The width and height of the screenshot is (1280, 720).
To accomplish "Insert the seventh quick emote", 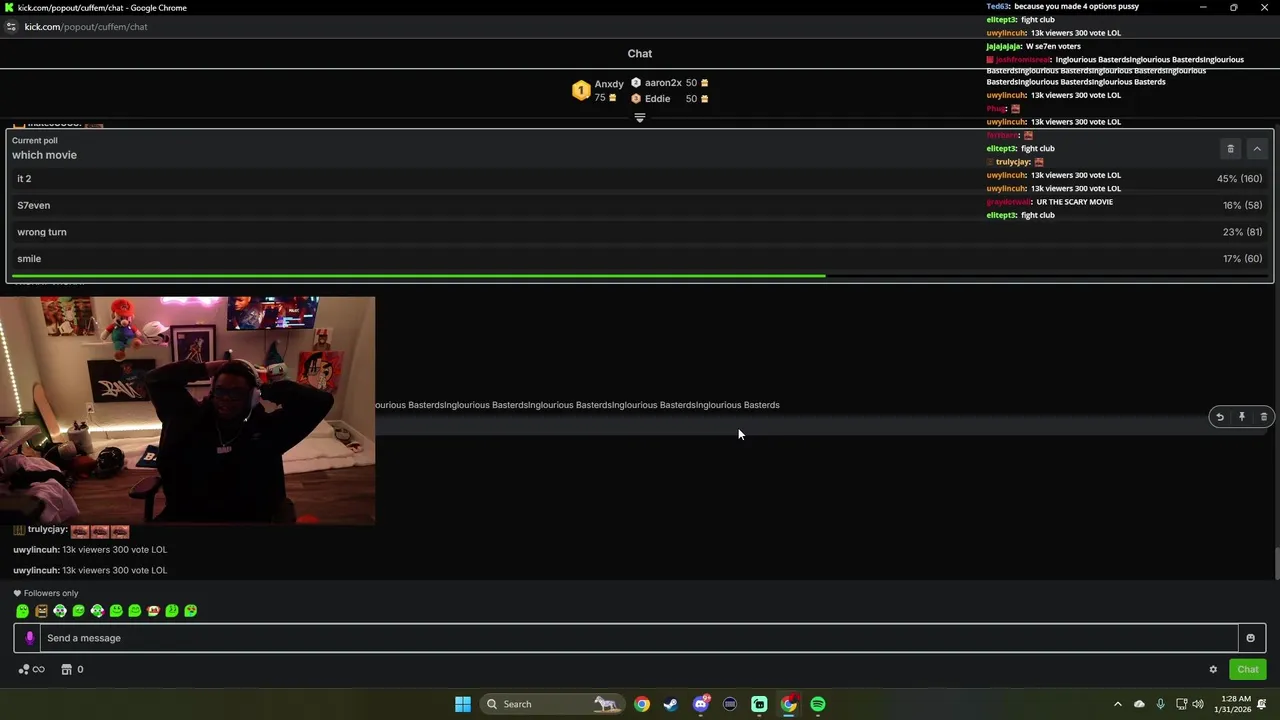I will pyautogui.click(x=134, y=611).
